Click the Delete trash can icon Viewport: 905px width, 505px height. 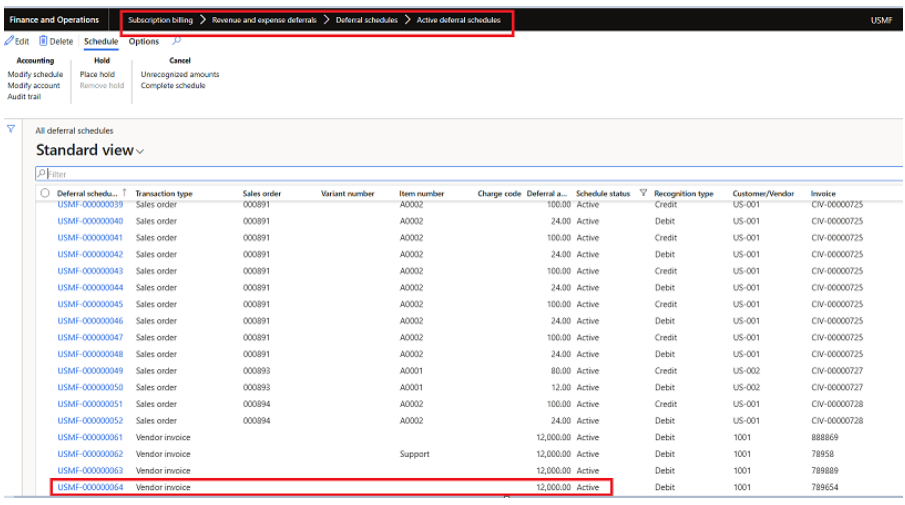click(x=44, y=42)
